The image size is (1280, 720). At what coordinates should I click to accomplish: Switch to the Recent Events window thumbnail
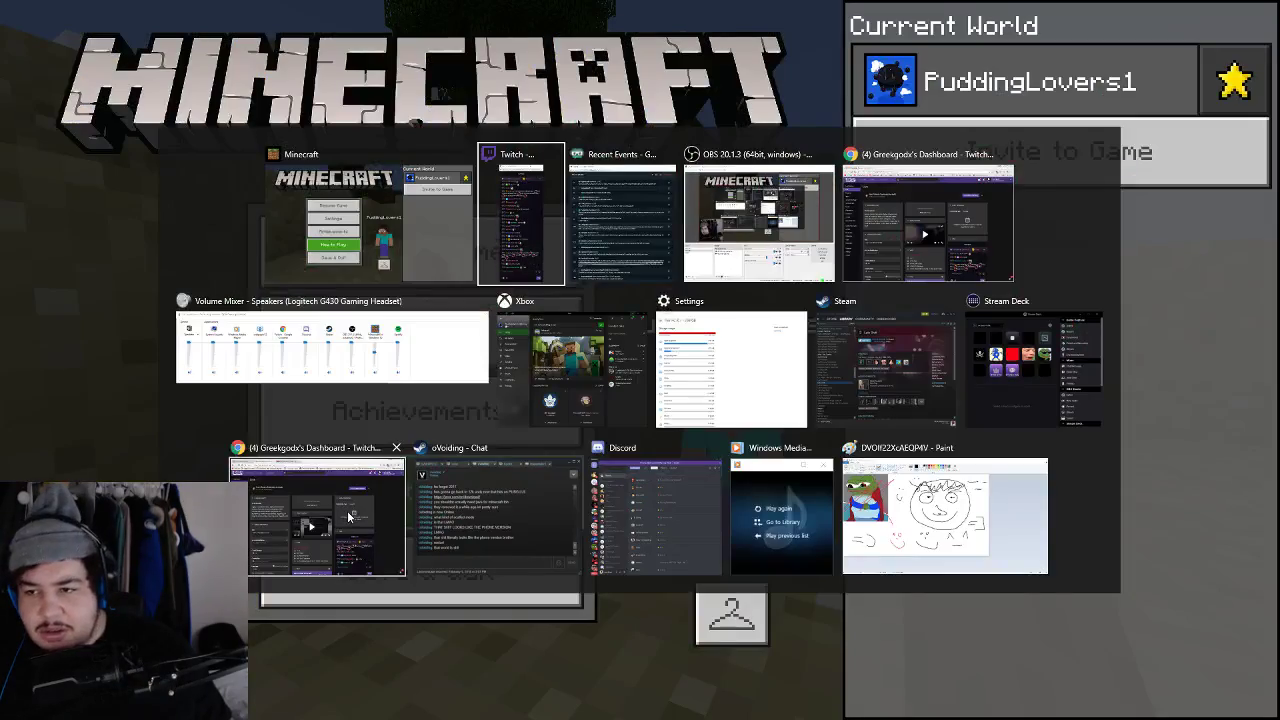(622, 223)
